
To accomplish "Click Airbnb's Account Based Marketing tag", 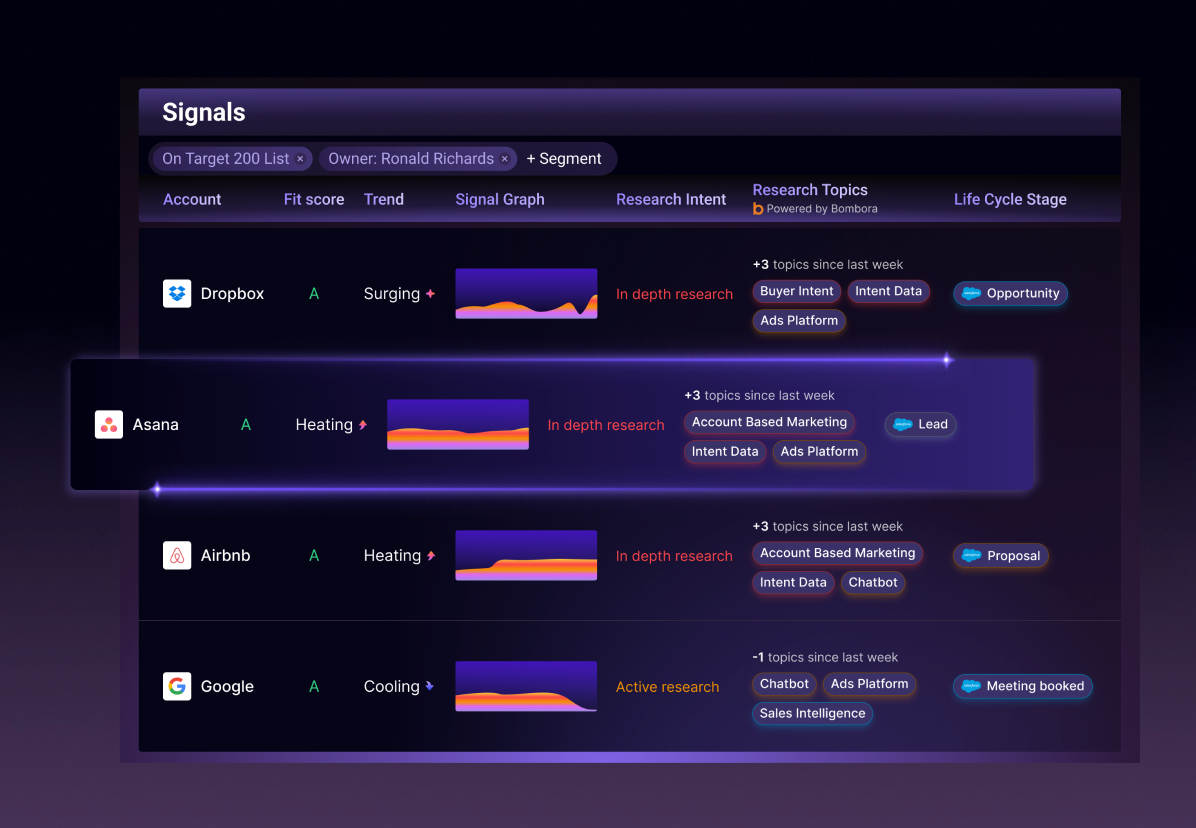I will [x=838, y=554].
